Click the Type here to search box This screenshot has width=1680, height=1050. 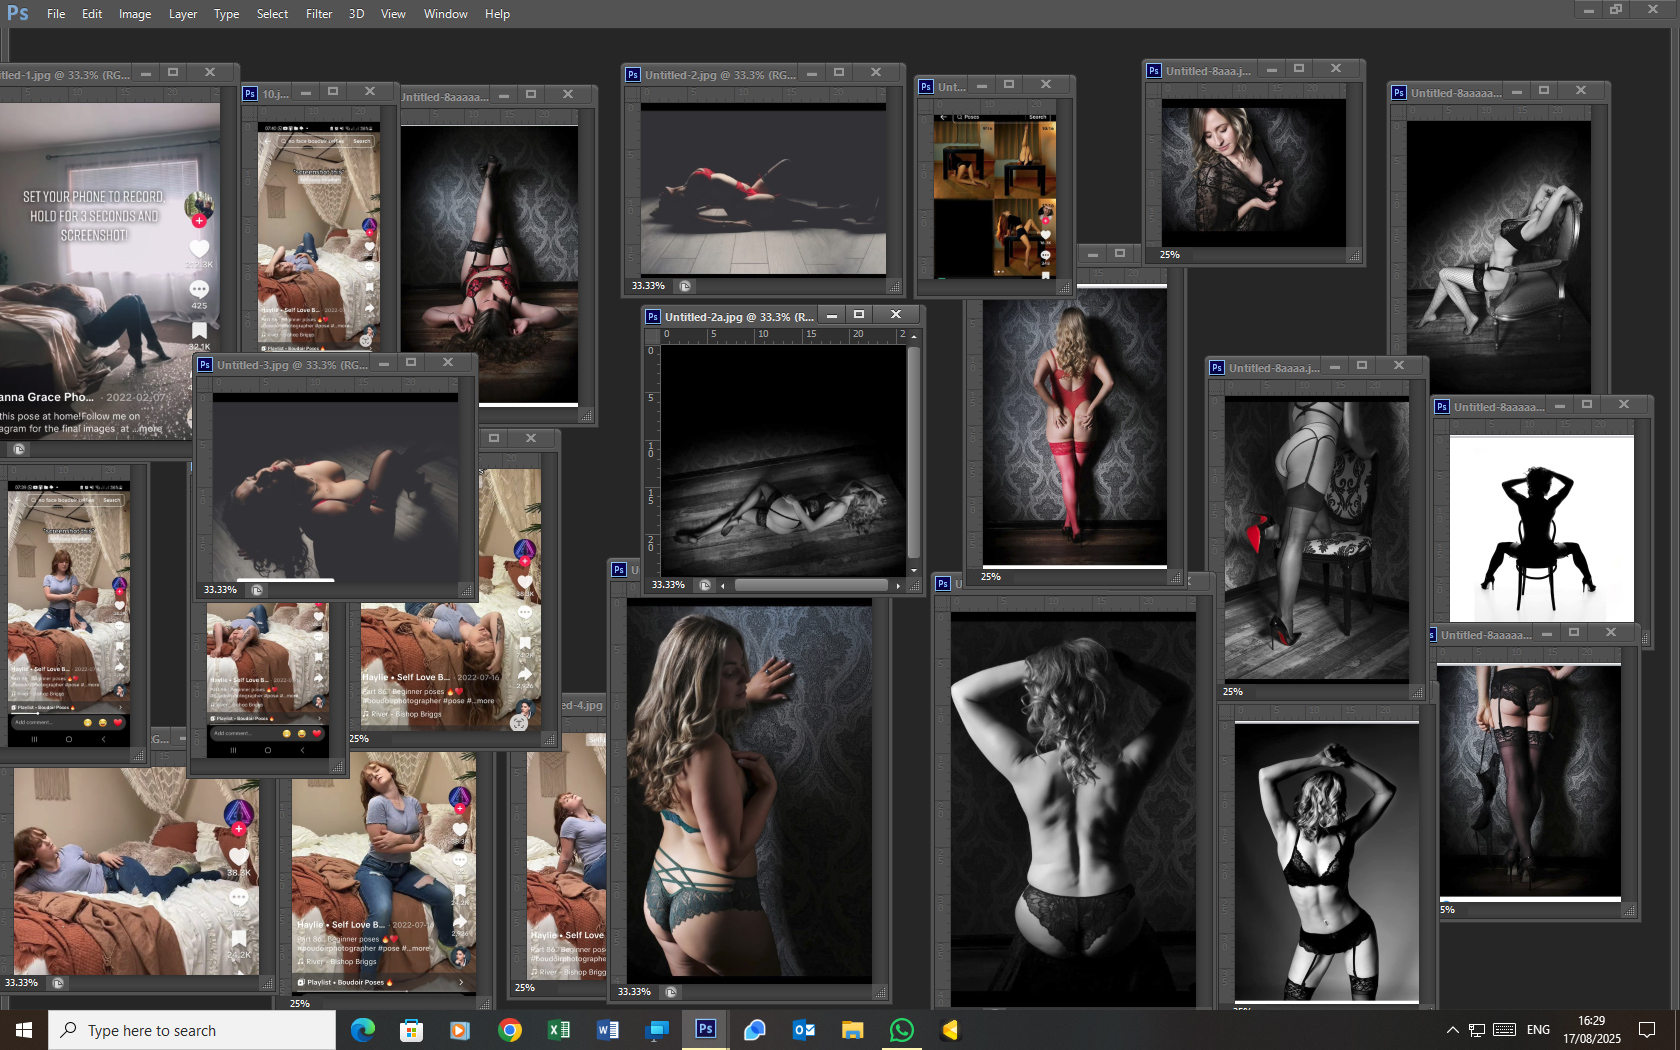coord(192,1030)
